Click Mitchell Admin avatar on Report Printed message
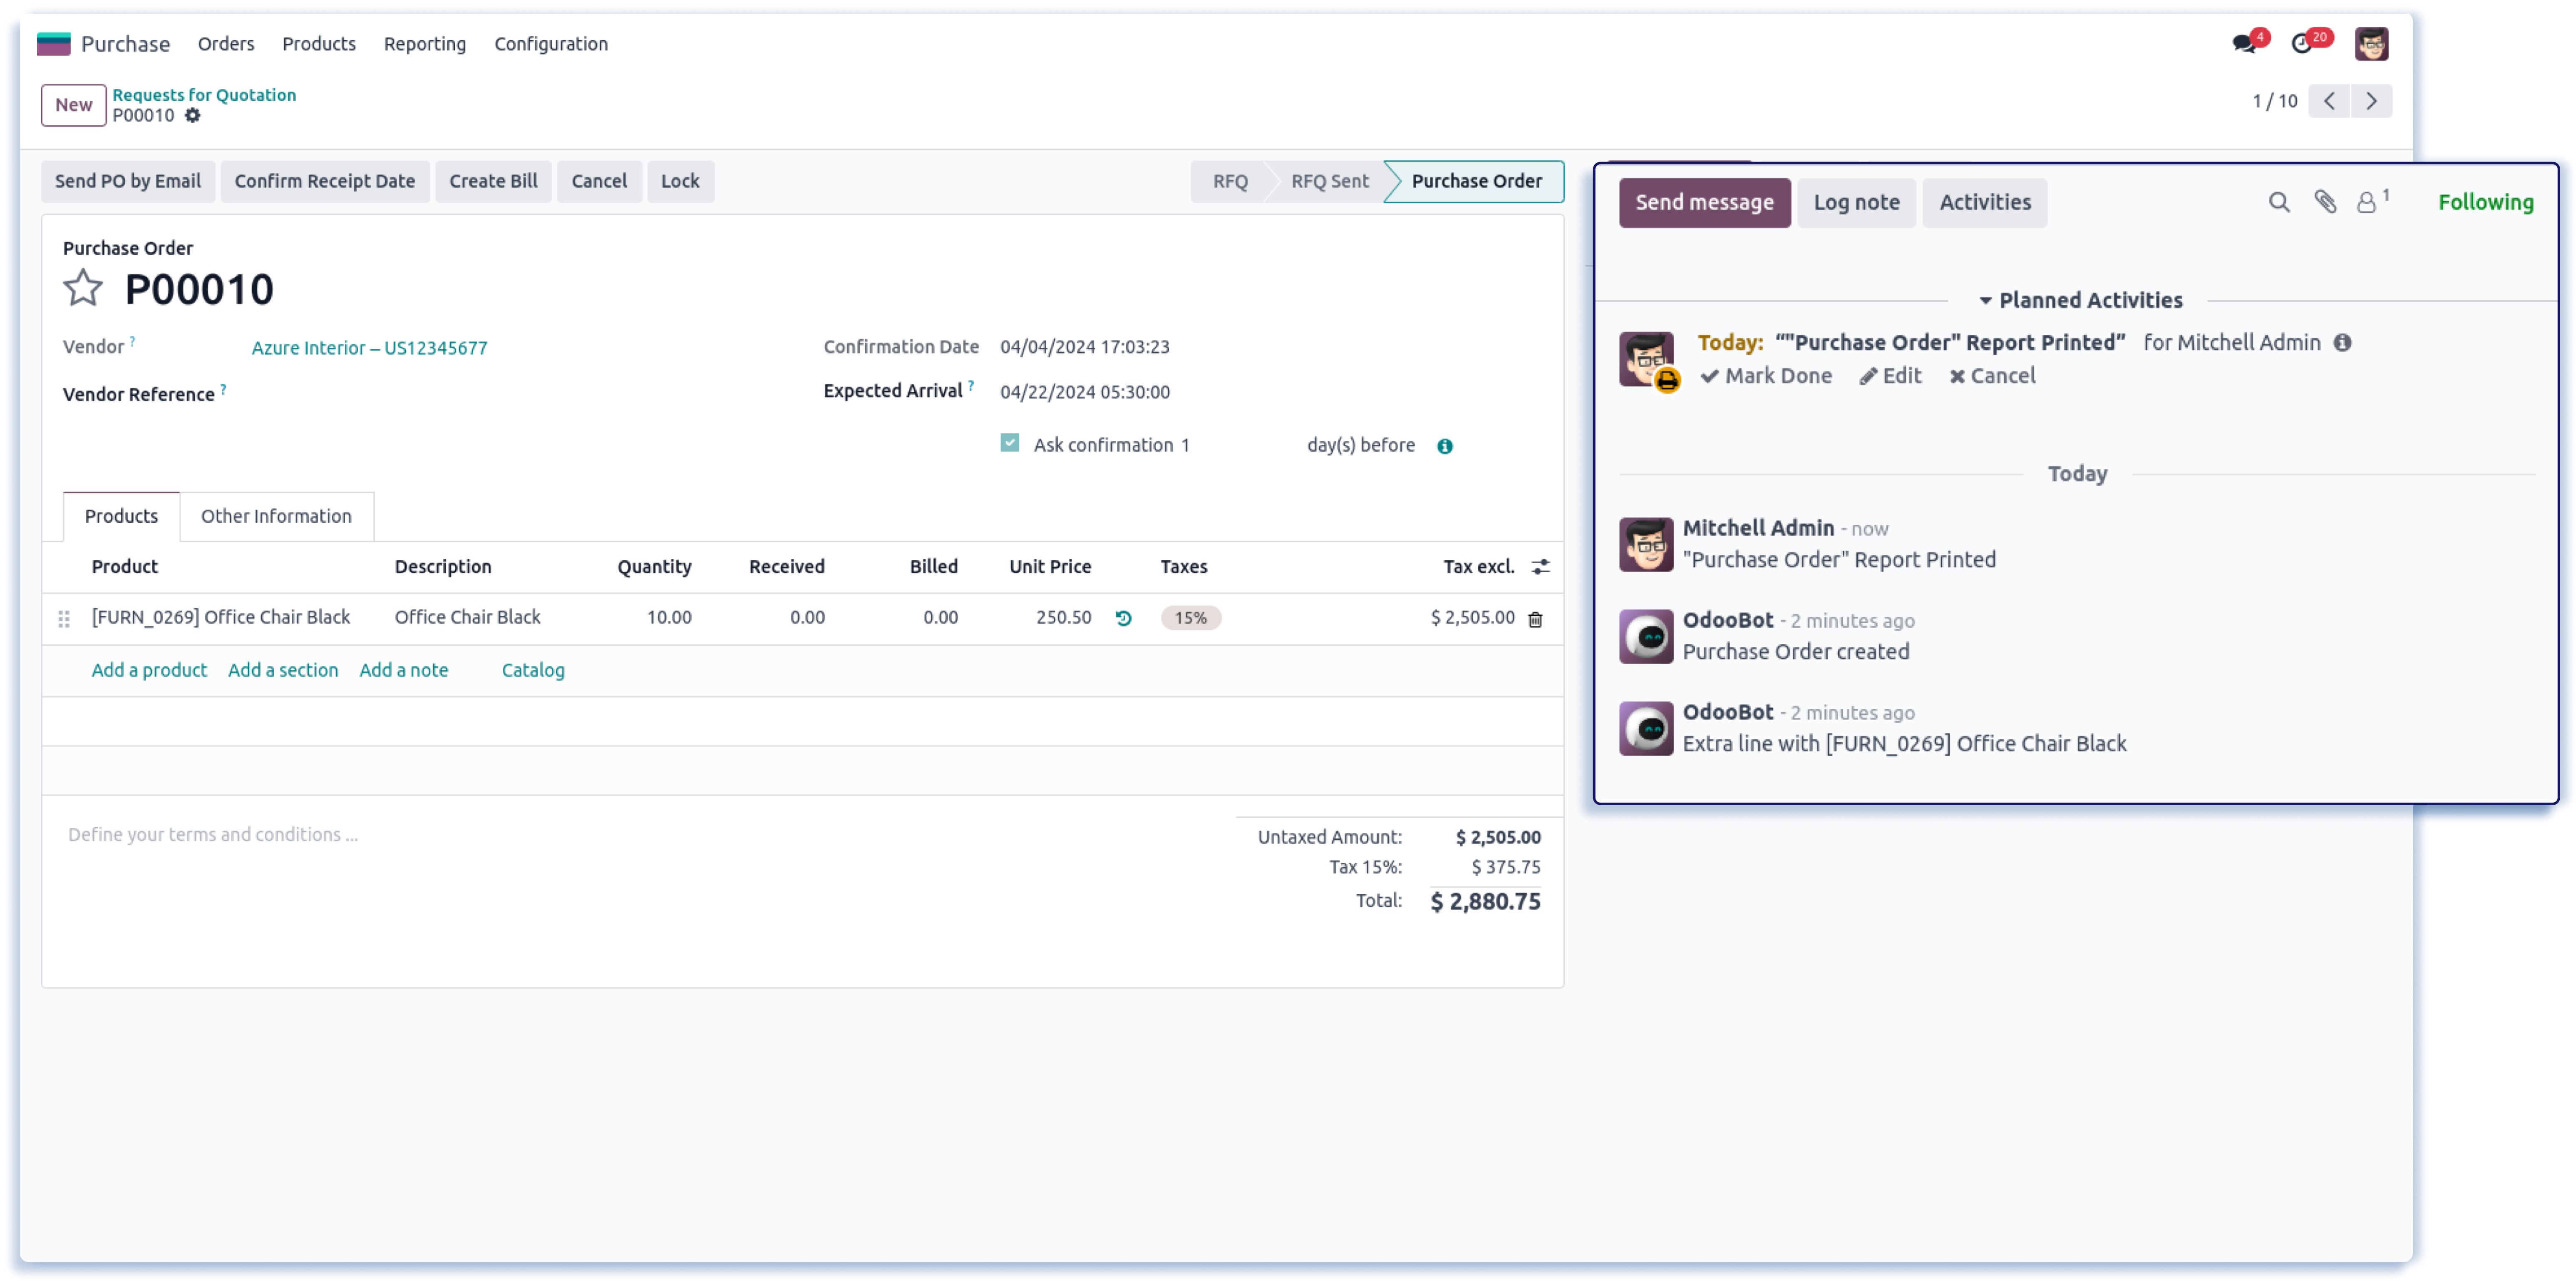This screenshot has width=2576, height=1281. click(x=1646, y=544)
